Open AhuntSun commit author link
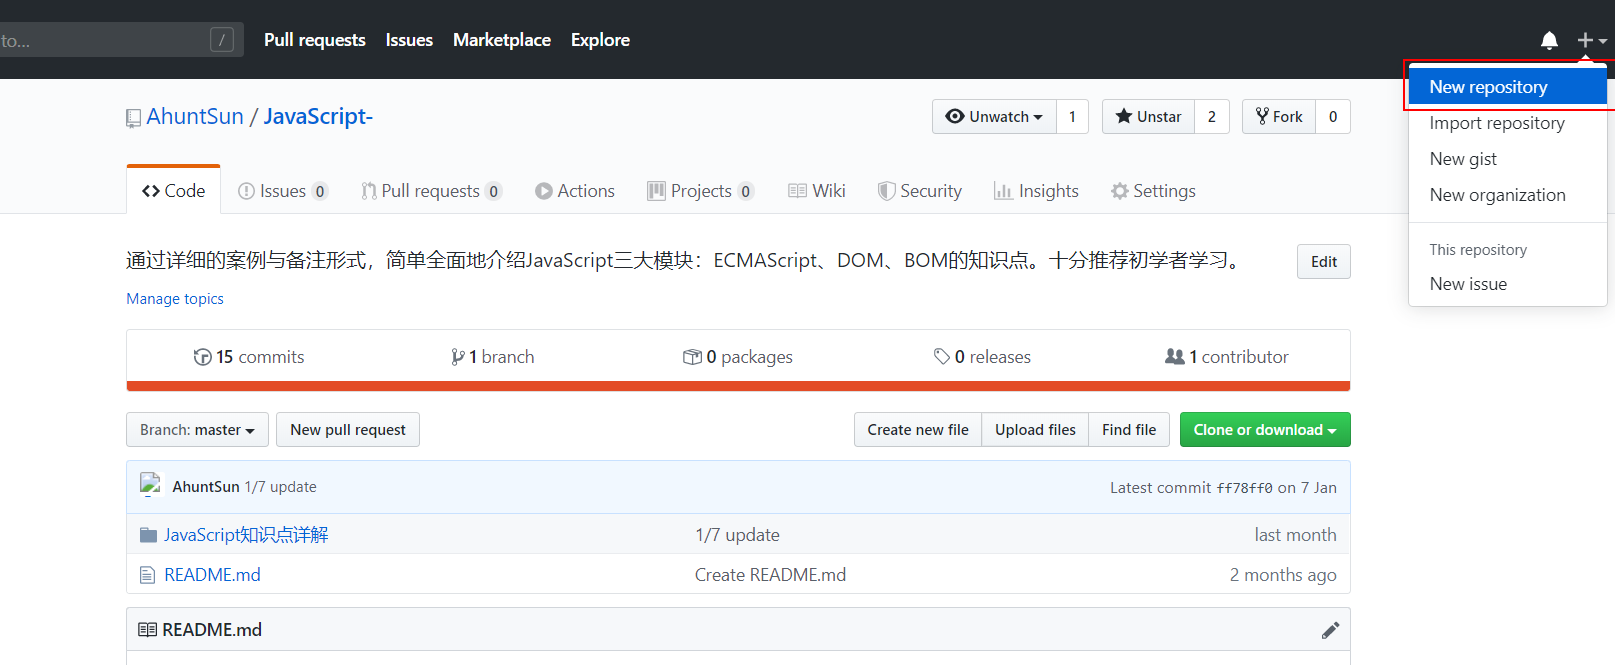1615x665 pixels. pyautogui.click(x=206, y=487)
